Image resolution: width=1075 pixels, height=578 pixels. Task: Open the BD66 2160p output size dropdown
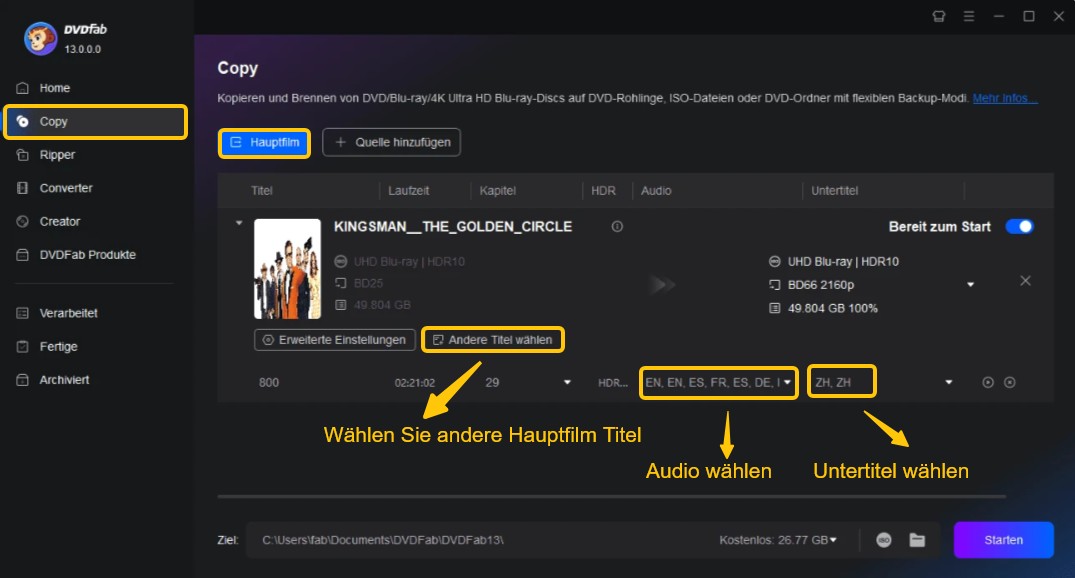click(x=970, y=285)
